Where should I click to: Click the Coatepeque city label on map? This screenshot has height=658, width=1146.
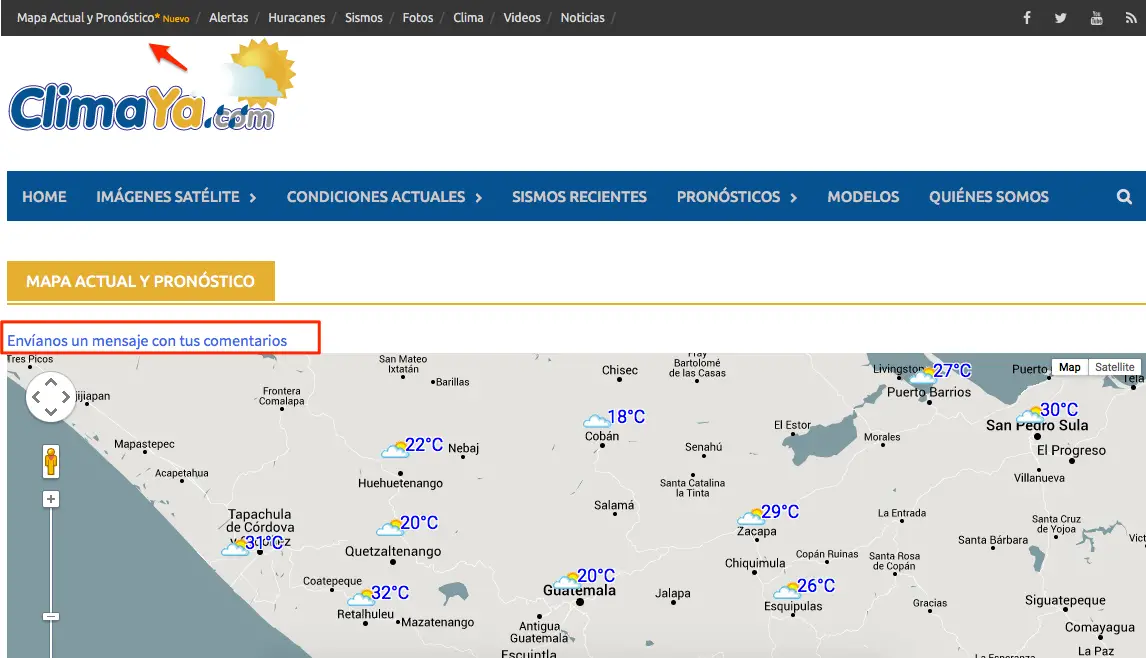pyautogui.click(x=333, y=581)
